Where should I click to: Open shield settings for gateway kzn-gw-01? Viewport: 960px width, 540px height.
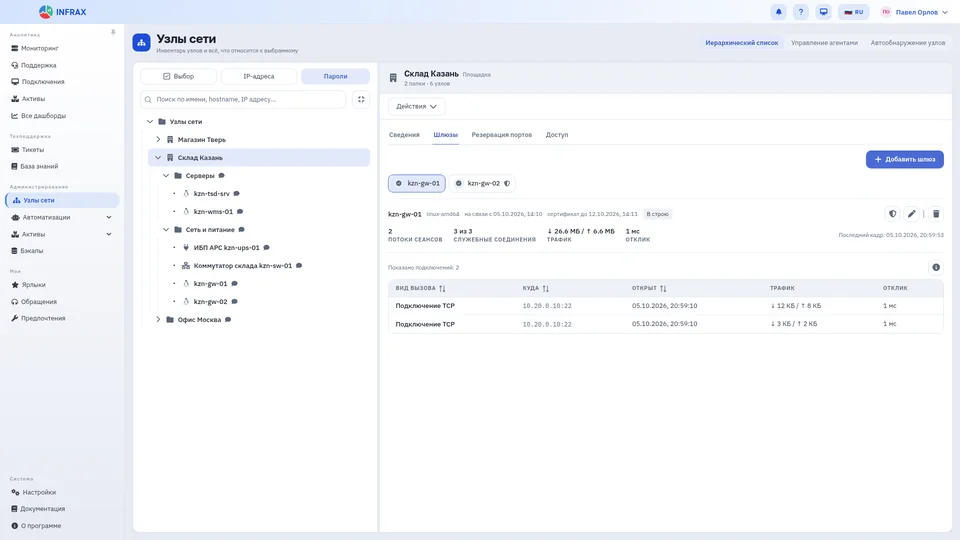[x=893, y=214]
